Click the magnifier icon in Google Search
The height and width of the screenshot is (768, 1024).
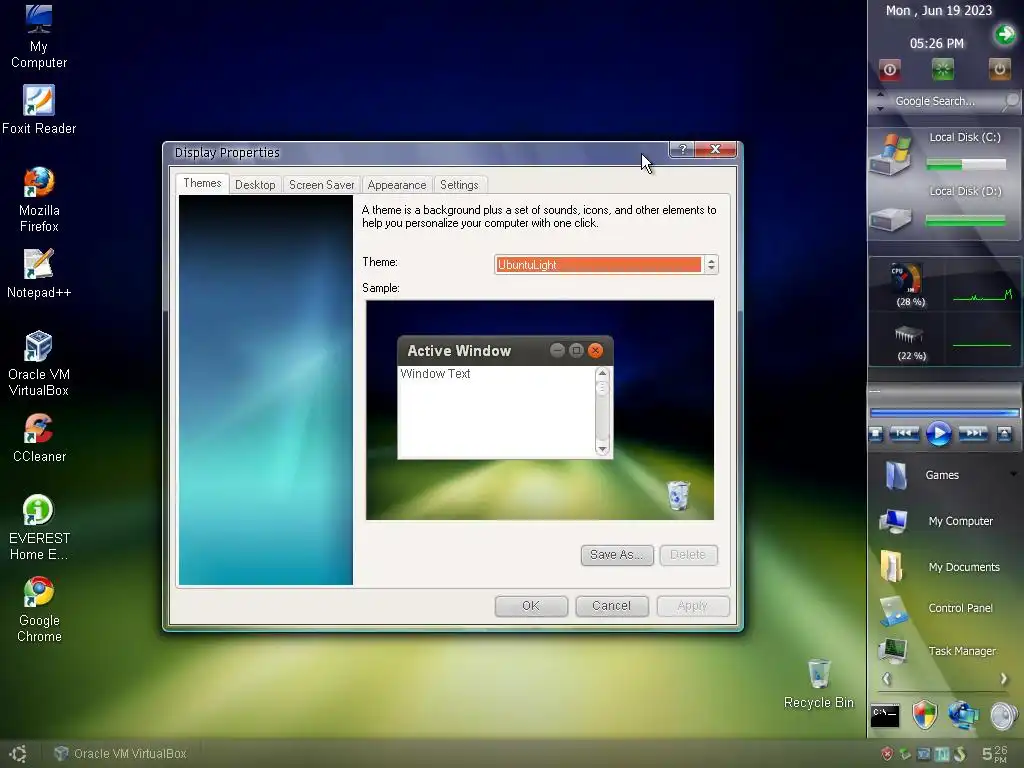point(1010,101)
